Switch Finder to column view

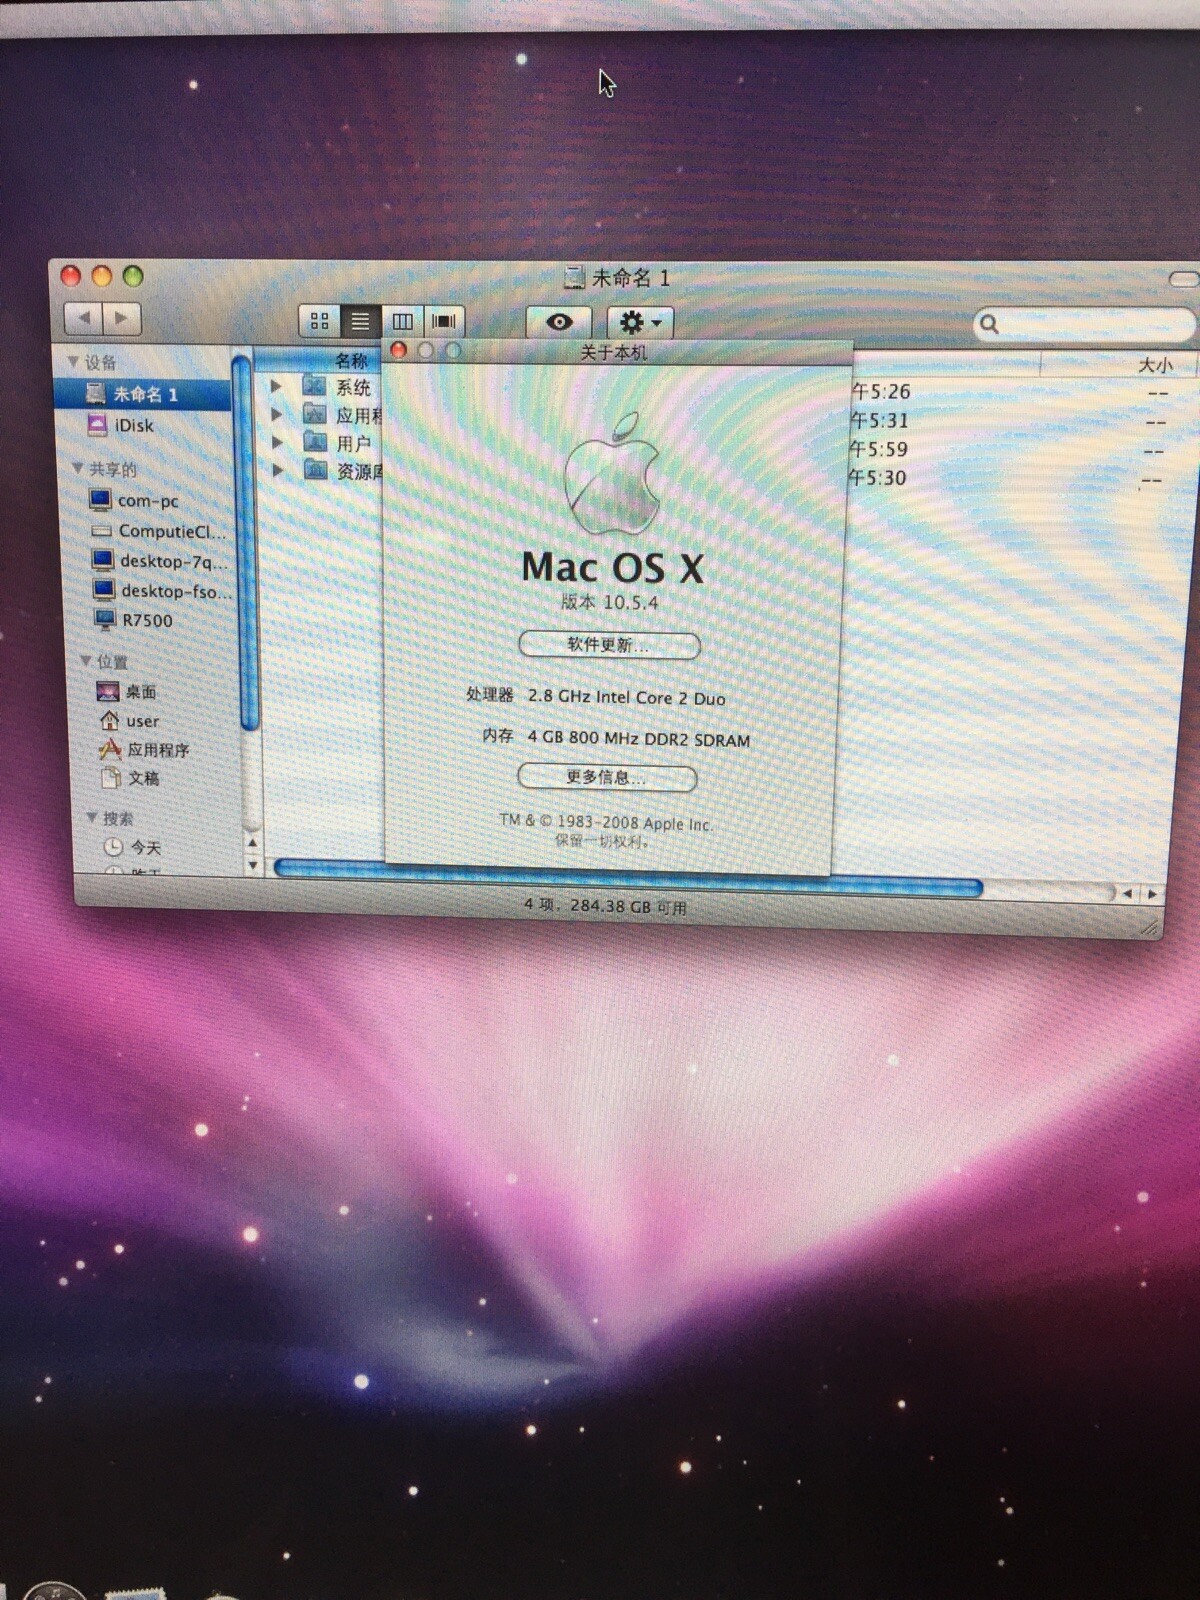pos(402,321)
